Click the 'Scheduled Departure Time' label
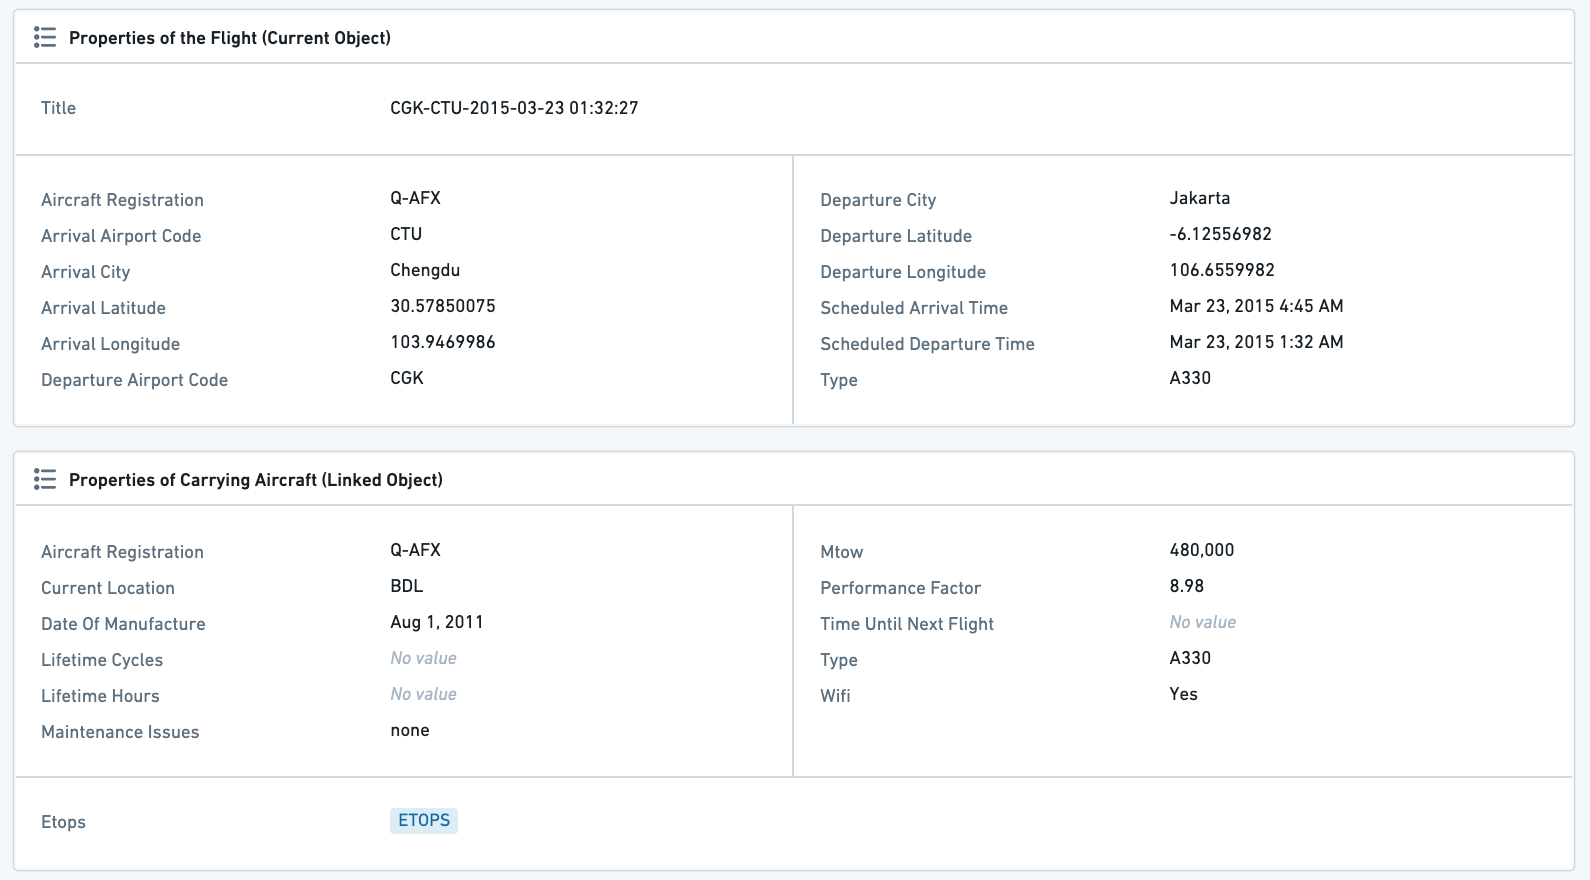 (927, 344)
